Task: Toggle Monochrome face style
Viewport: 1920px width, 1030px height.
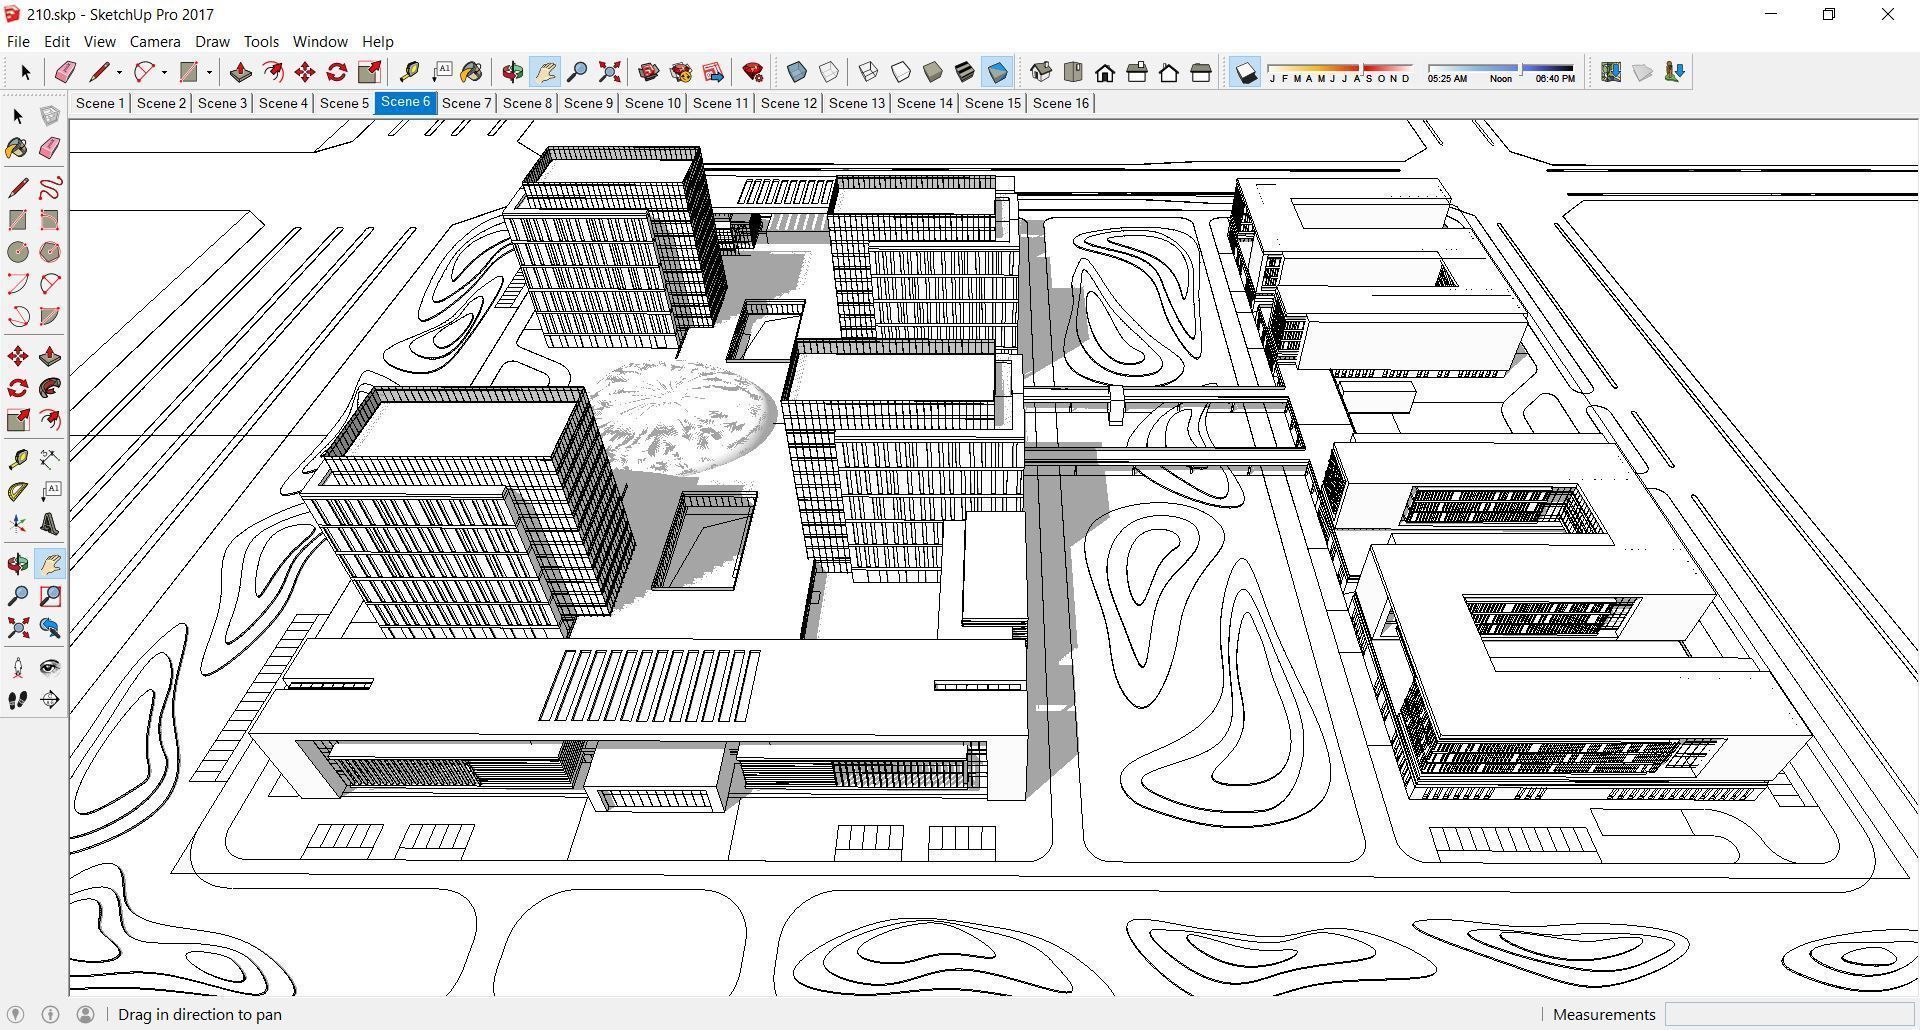Action: [997, 72]
